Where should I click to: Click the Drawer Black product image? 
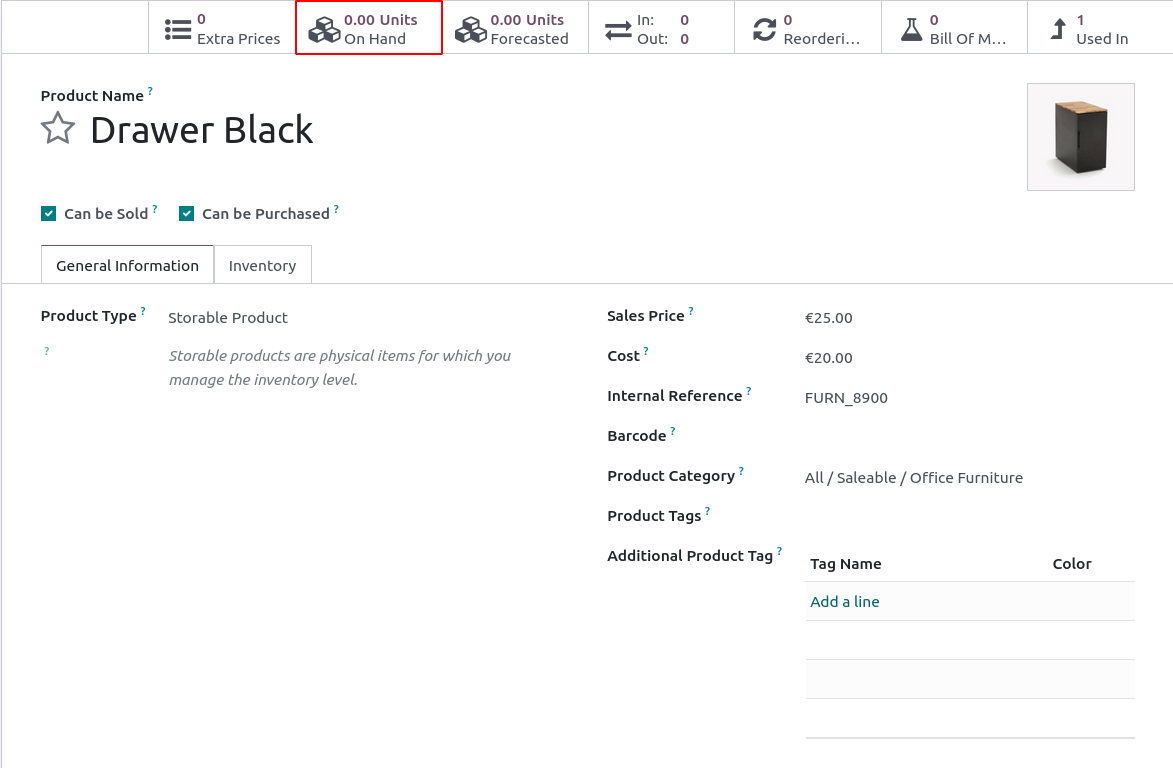[x=1080, y=137]
